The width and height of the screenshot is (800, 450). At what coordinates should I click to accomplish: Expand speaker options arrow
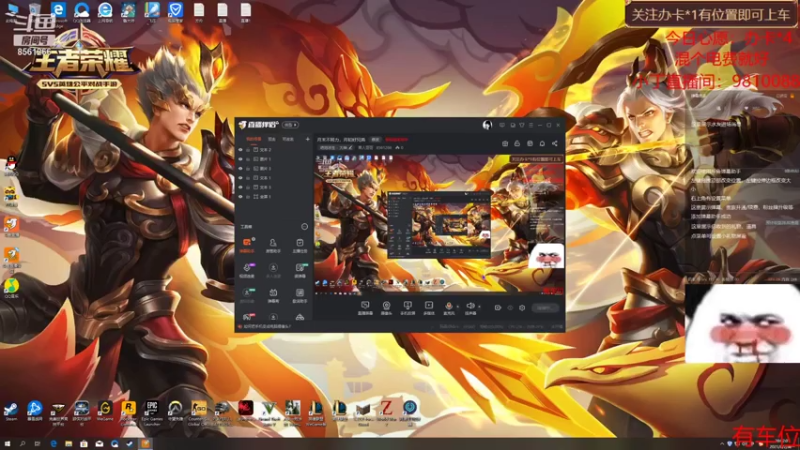click(479, 307)
